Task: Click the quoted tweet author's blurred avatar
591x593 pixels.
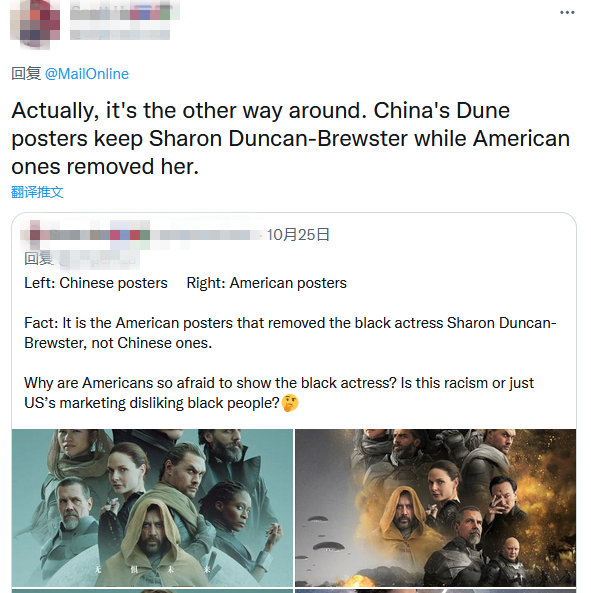Action: (35, 235)
